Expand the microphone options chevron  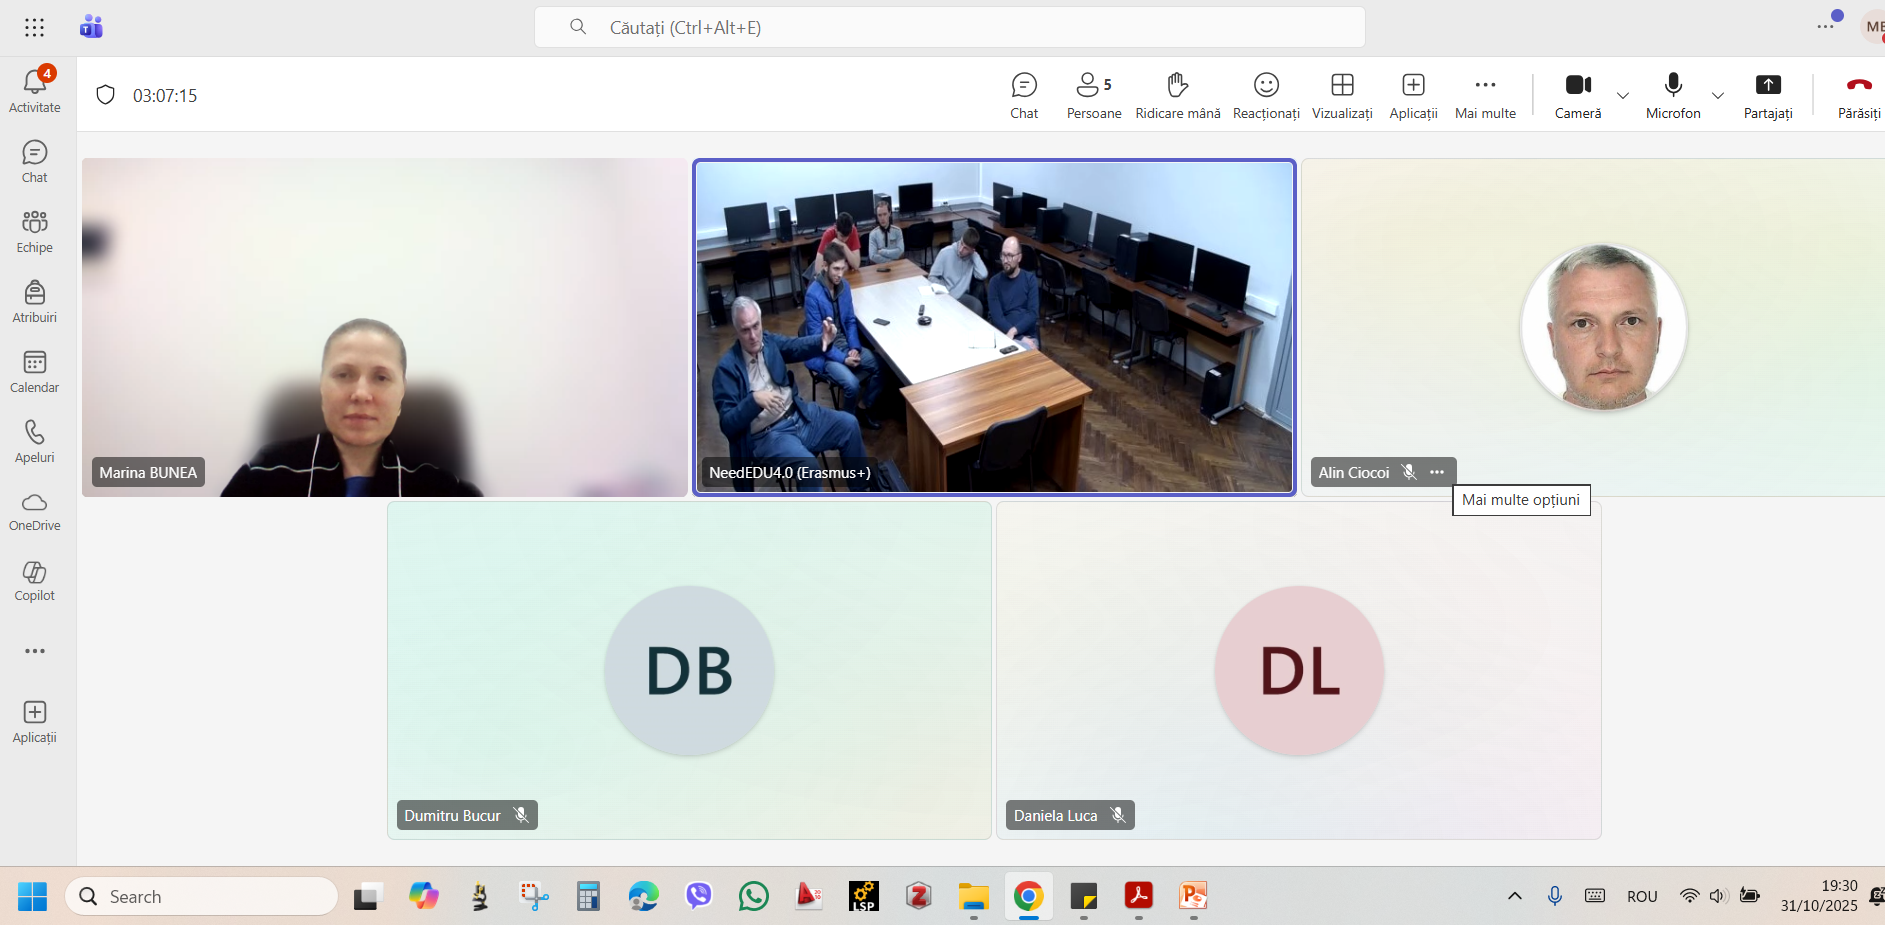click(x=1718, y=96)
